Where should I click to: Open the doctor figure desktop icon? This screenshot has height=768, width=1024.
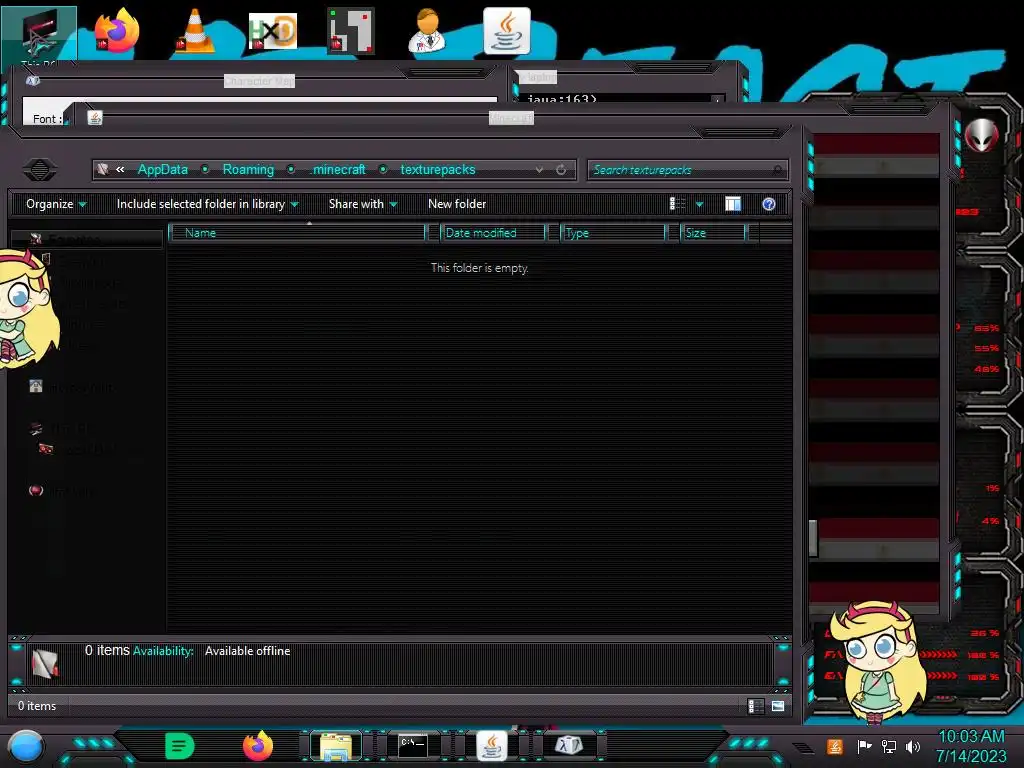click(428, 31)
